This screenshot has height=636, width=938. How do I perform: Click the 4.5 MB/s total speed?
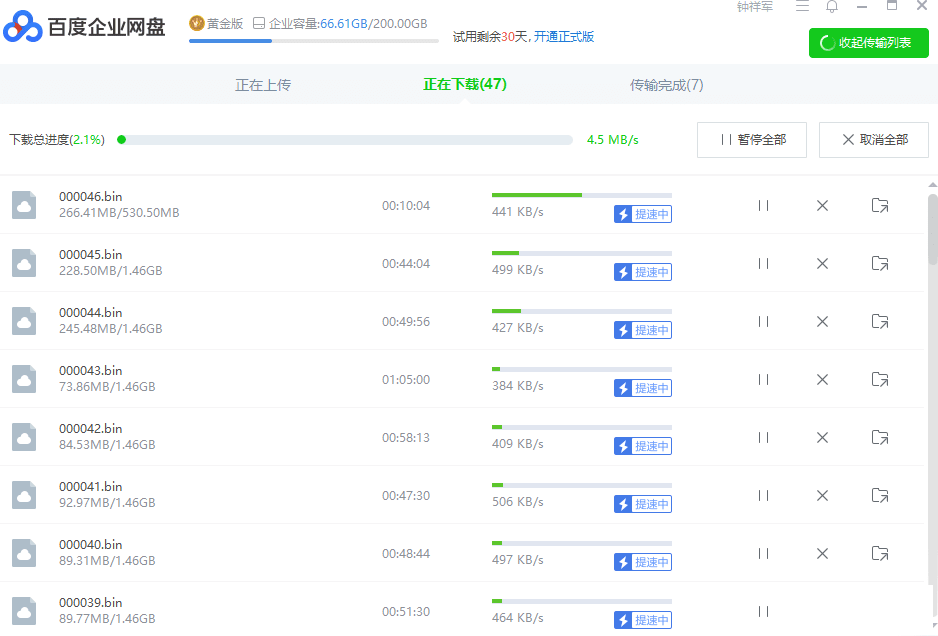pos(613,140)
